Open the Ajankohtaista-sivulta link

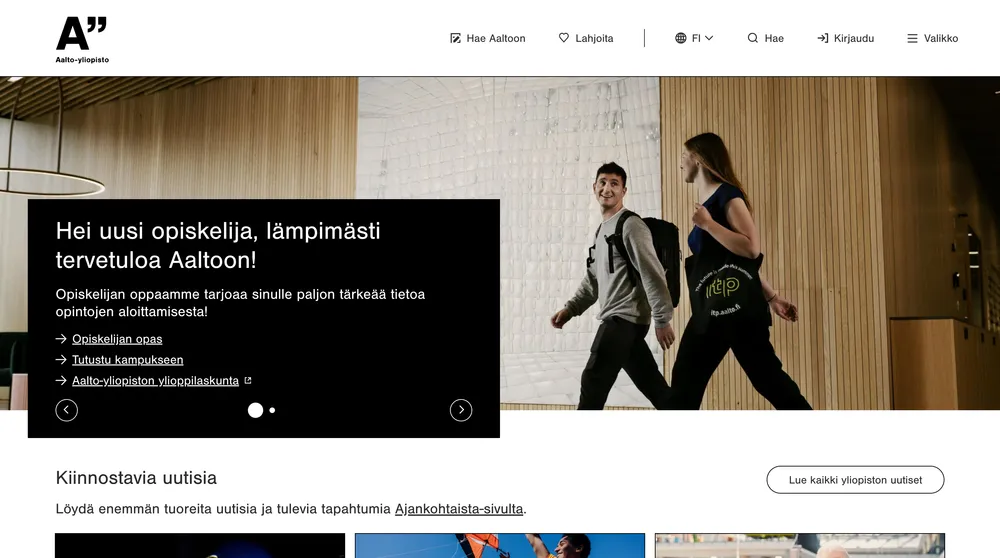(459, 509)
